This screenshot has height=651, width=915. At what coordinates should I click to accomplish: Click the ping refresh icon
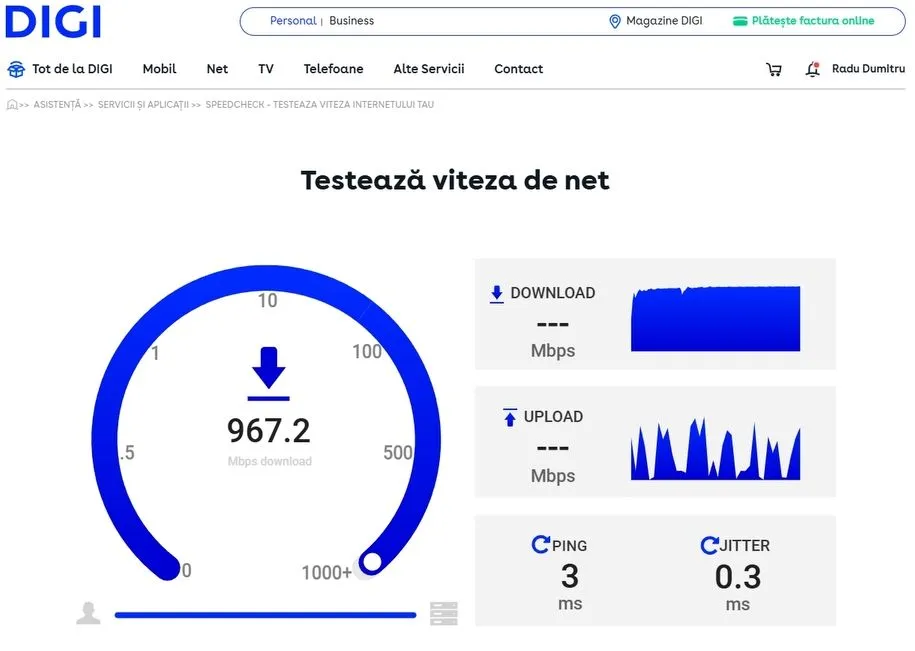(541, 545)
